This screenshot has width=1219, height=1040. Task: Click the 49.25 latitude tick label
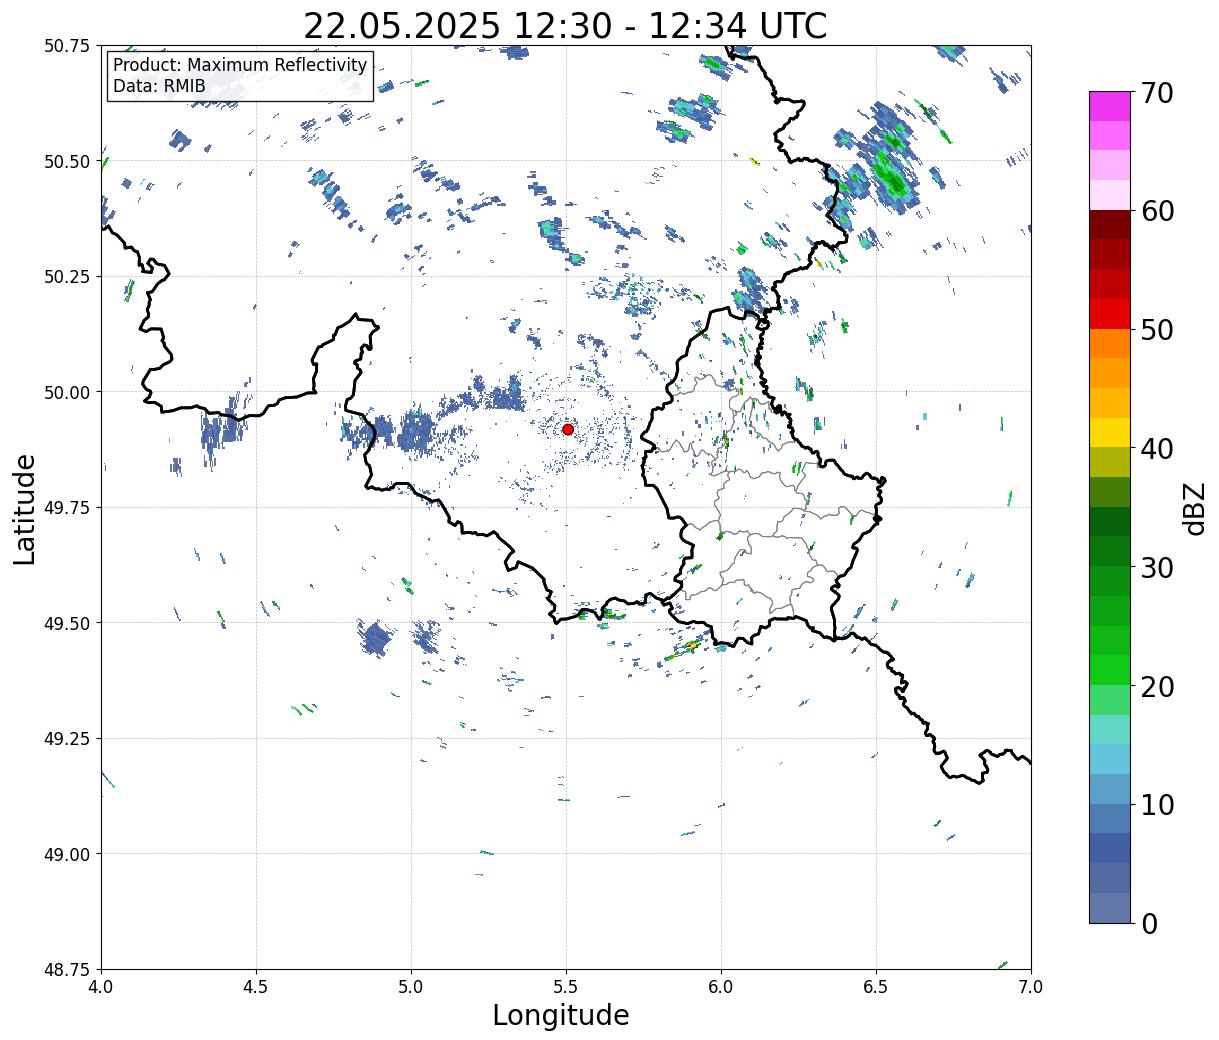point(67,739)
